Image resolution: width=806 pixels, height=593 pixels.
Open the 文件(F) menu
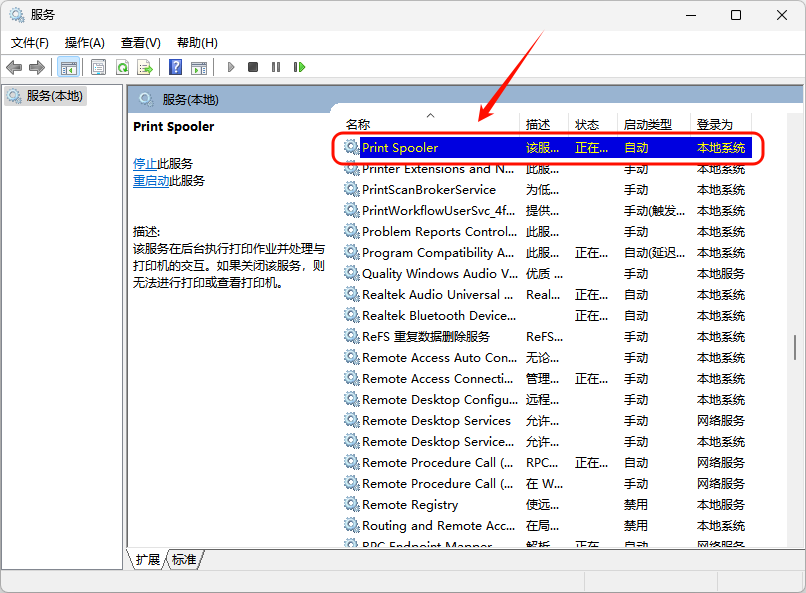click(x=30, y=43)
